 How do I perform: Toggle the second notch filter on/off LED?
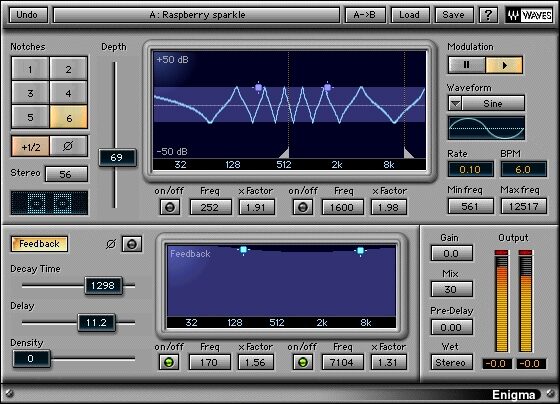tap(303, 207)
